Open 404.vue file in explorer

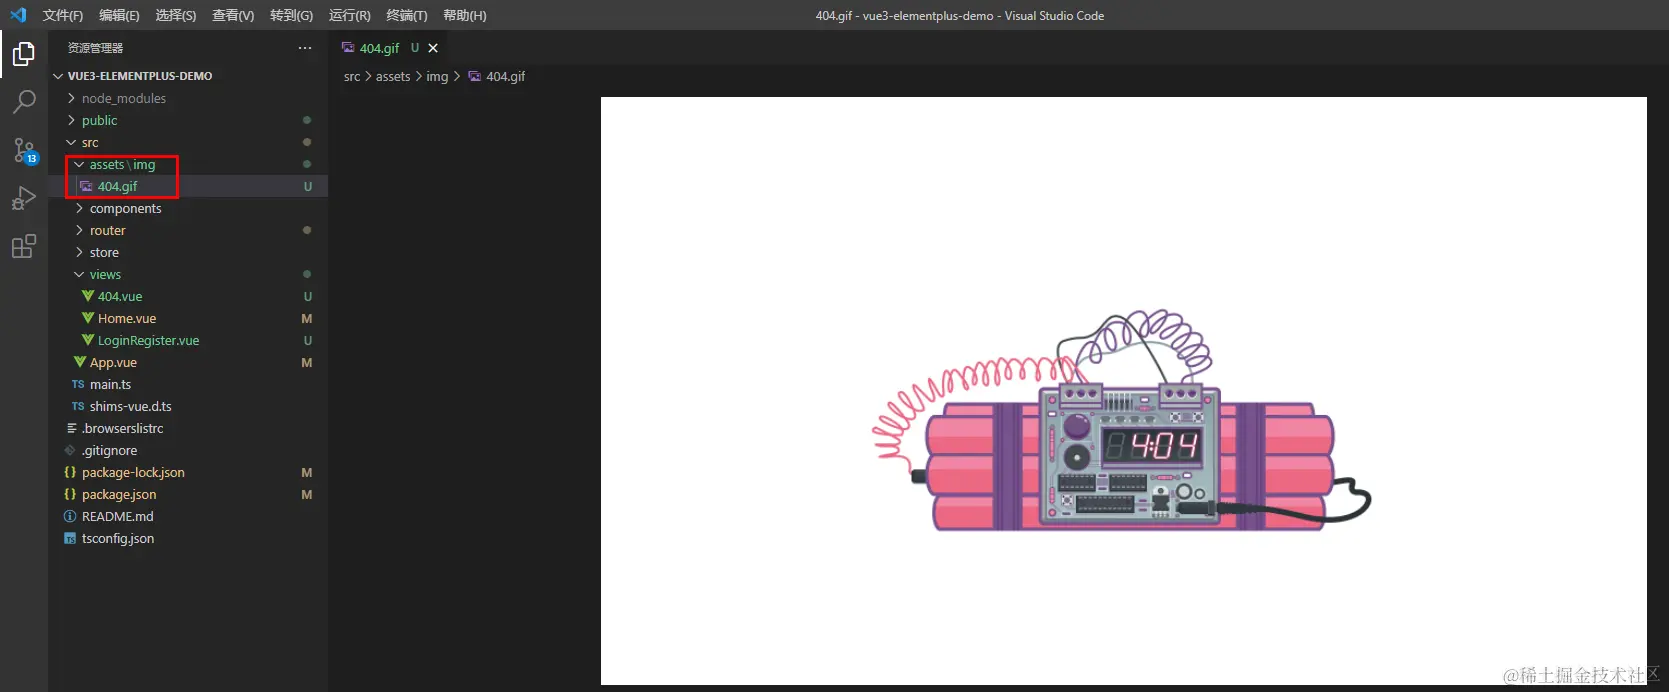120,296
